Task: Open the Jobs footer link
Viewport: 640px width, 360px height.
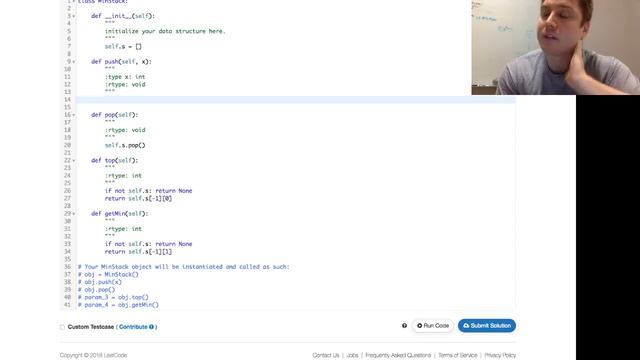Action: (x=352, y=356)
